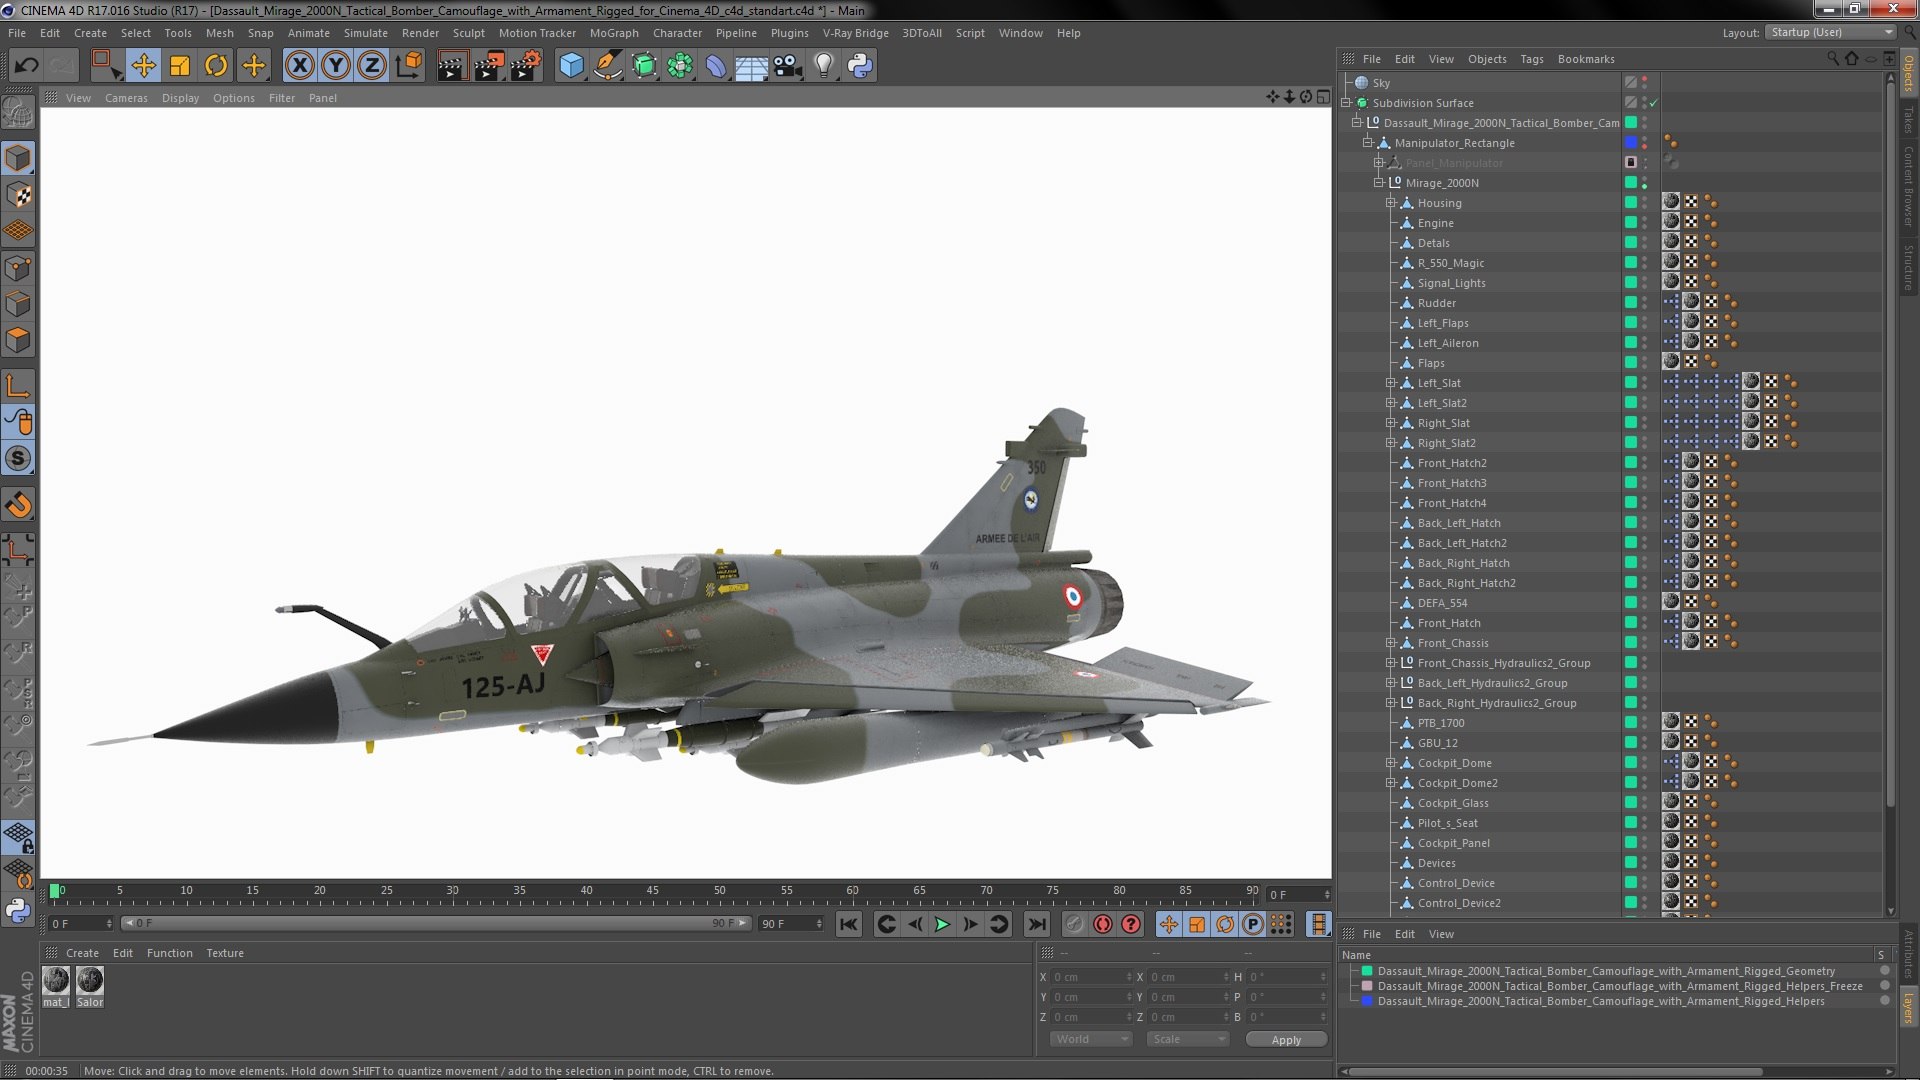The image size is (1920, 1080).
Task: Switch to Texture mode icon
Action: [x=18, y=195]
